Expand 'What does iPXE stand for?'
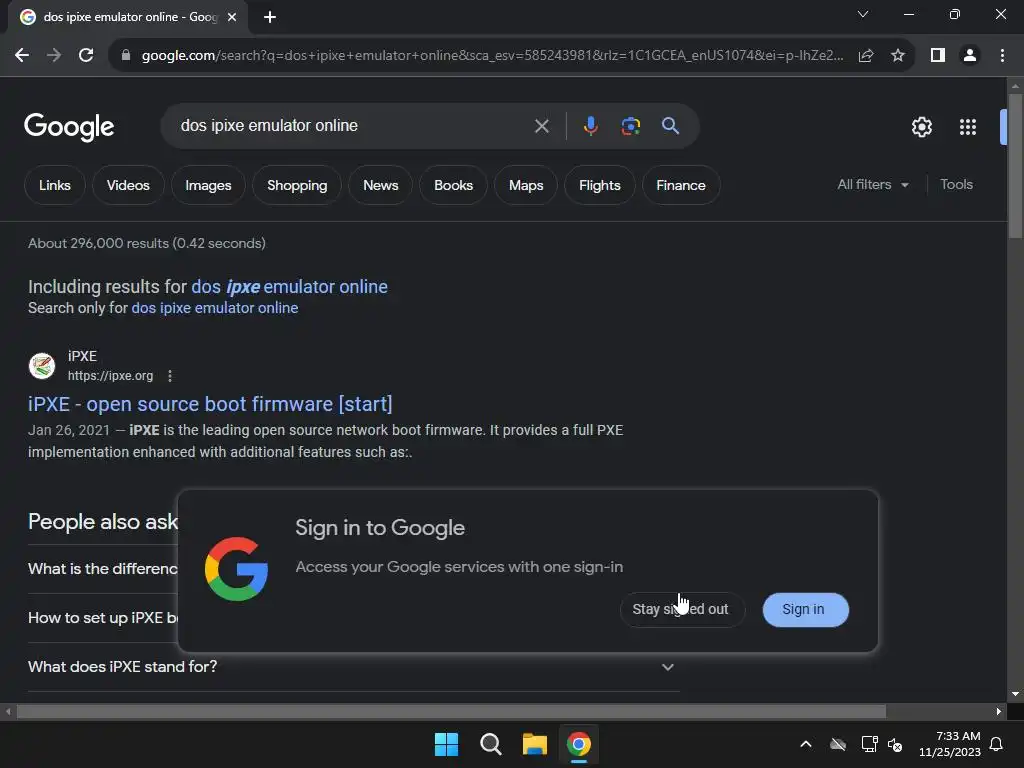 pos(353,667)
